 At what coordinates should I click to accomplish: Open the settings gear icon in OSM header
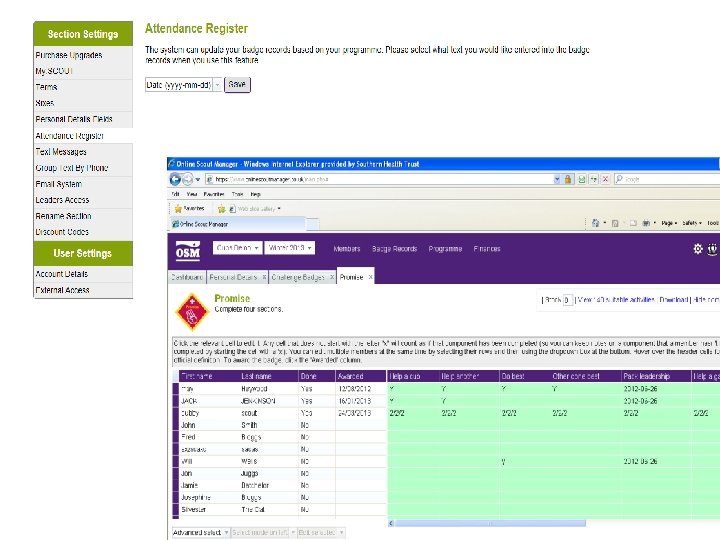pos(698,249)
